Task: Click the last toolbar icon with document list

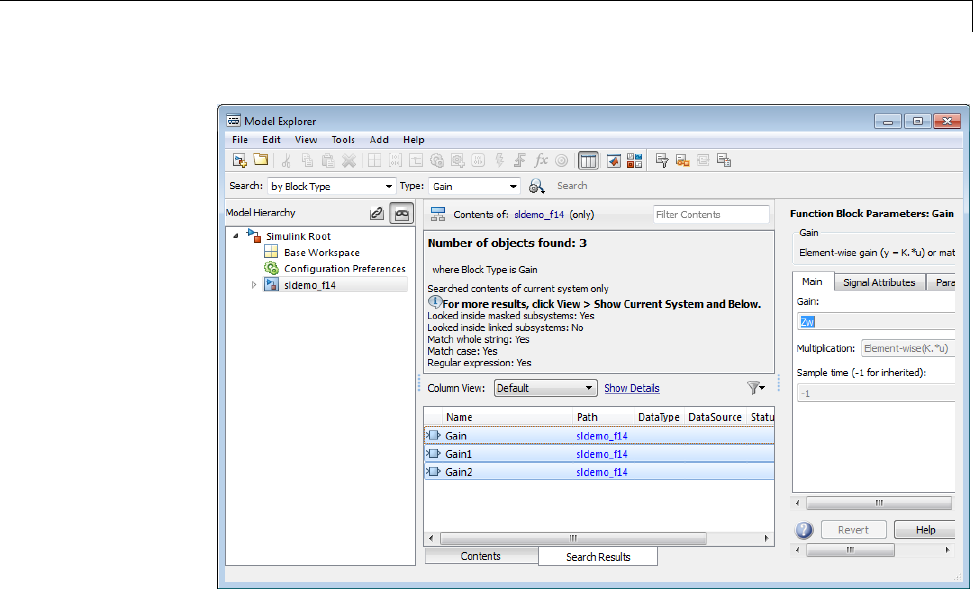Action: point(724,161)
